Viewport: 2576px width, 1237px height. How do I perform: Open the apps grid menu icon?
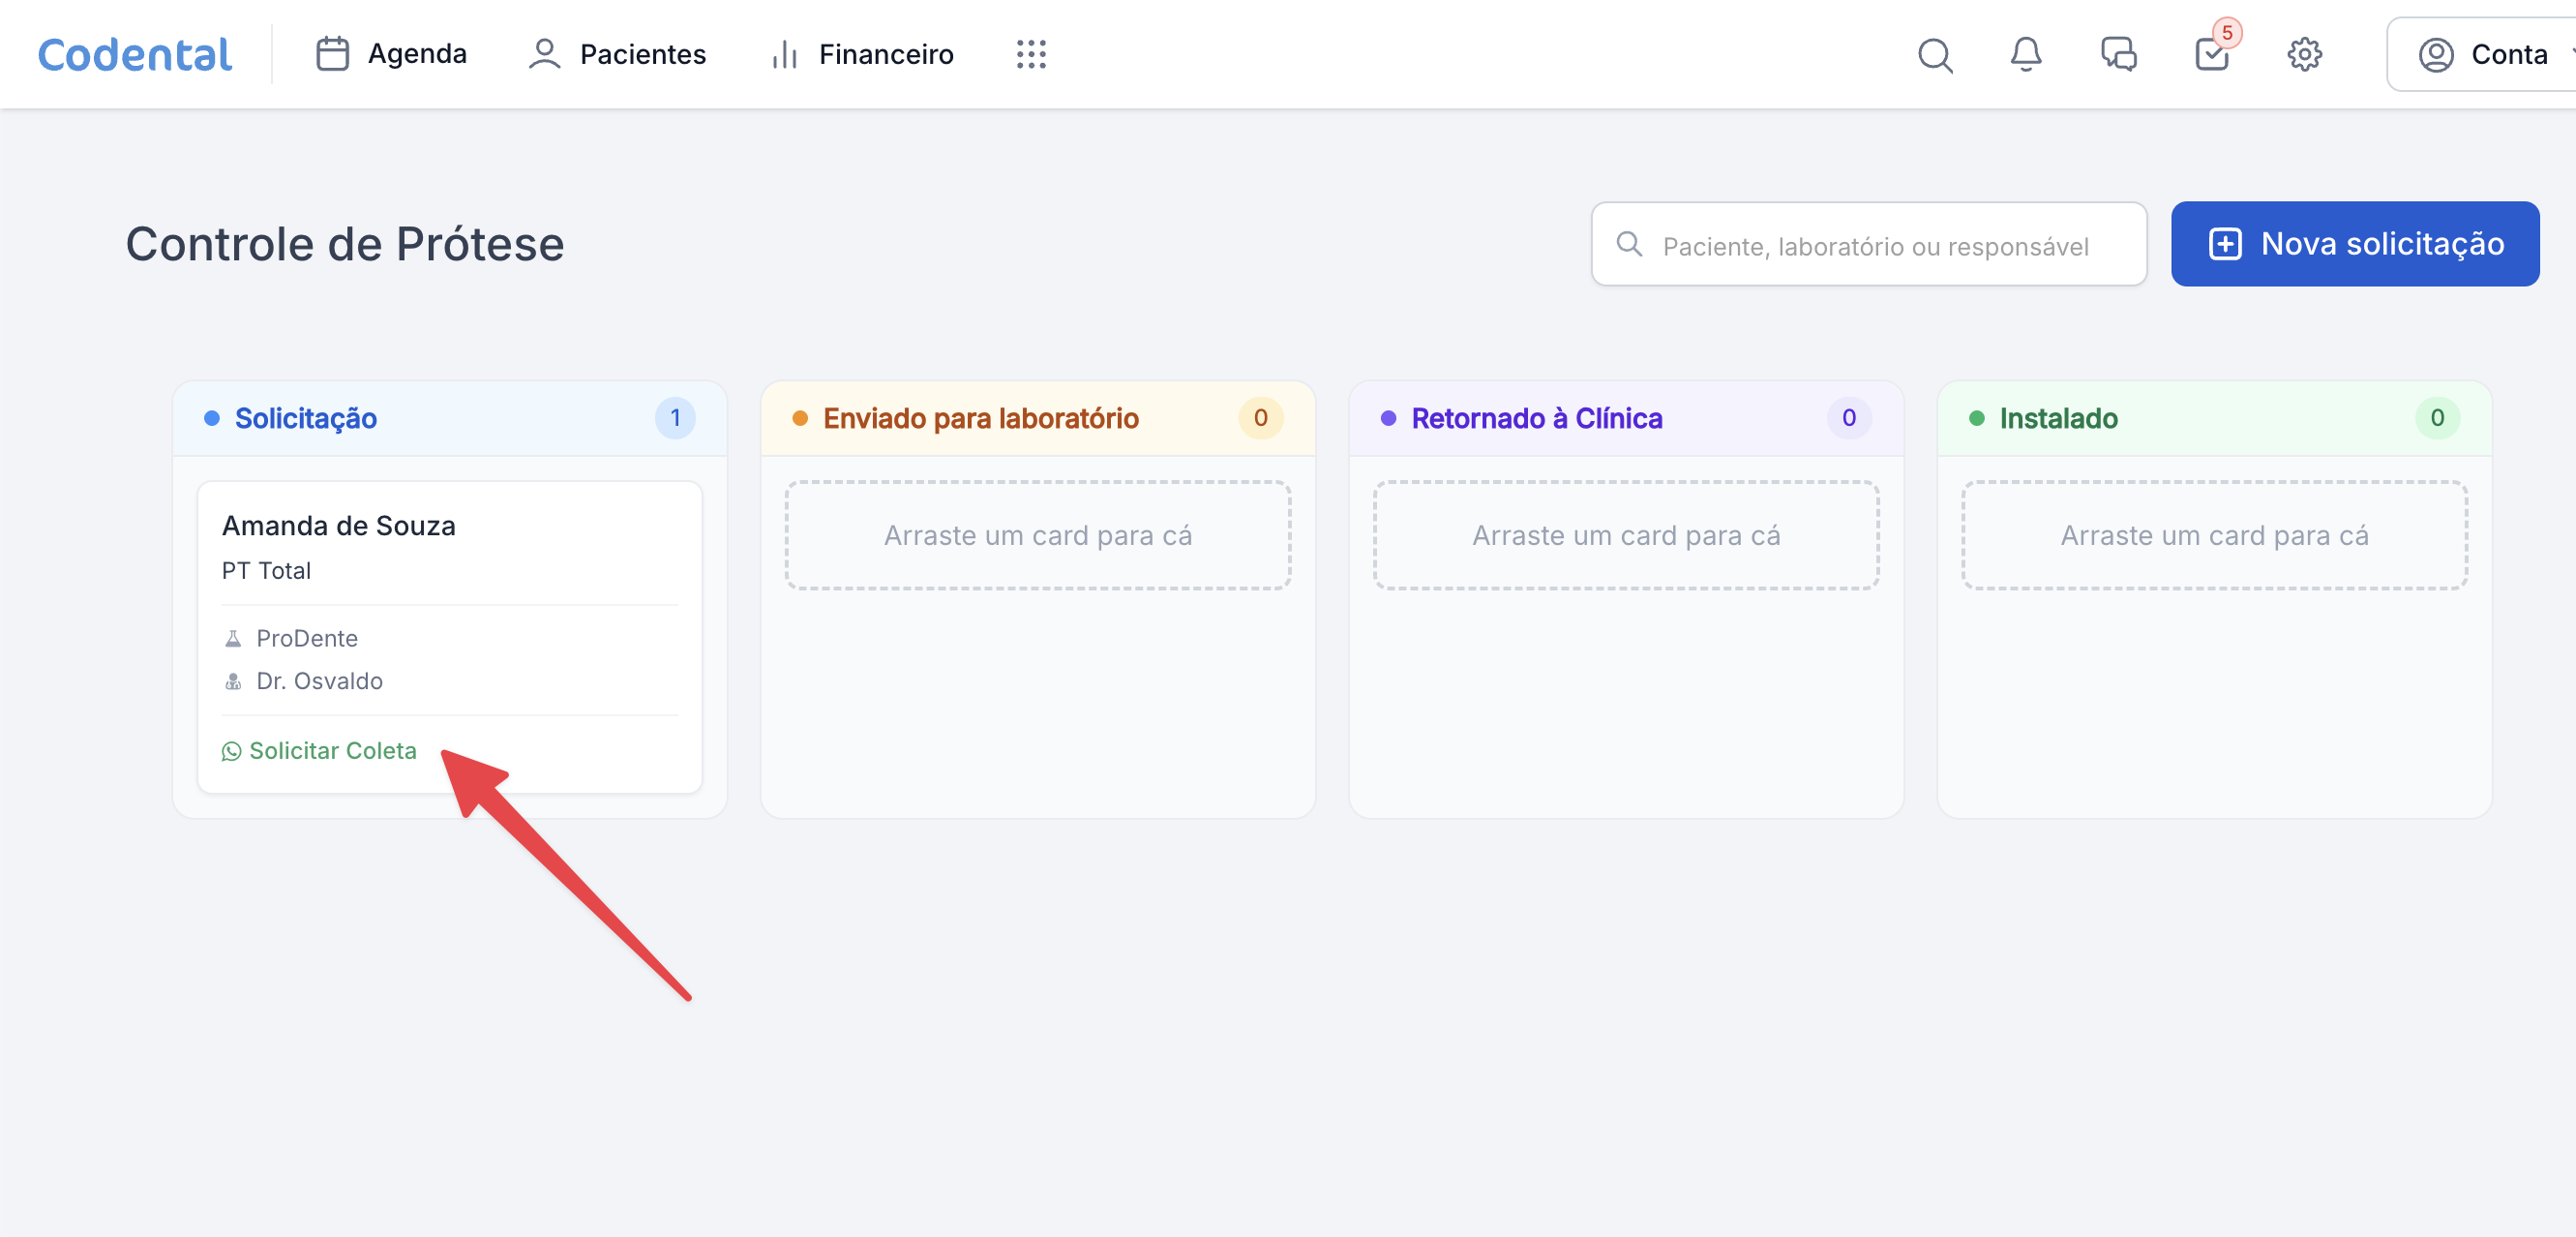tap(1031, 54)
